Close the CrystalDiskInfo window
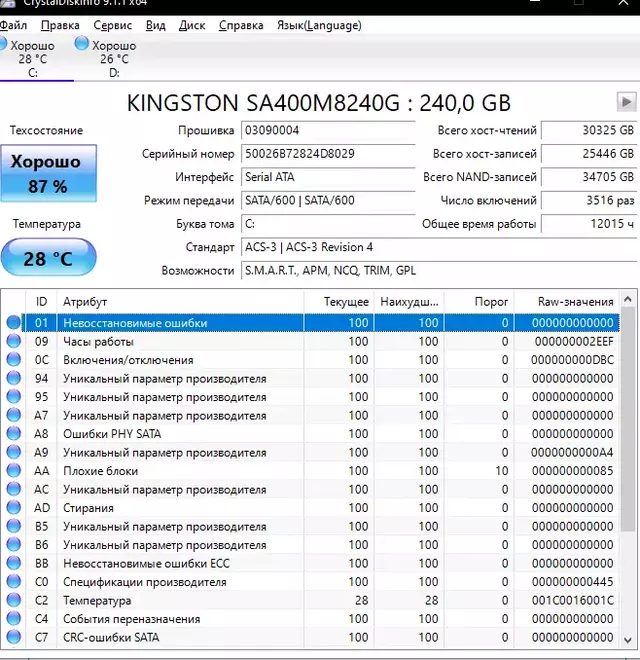The height and width of the screenshot is (660, 640). (x=624, y=3)
